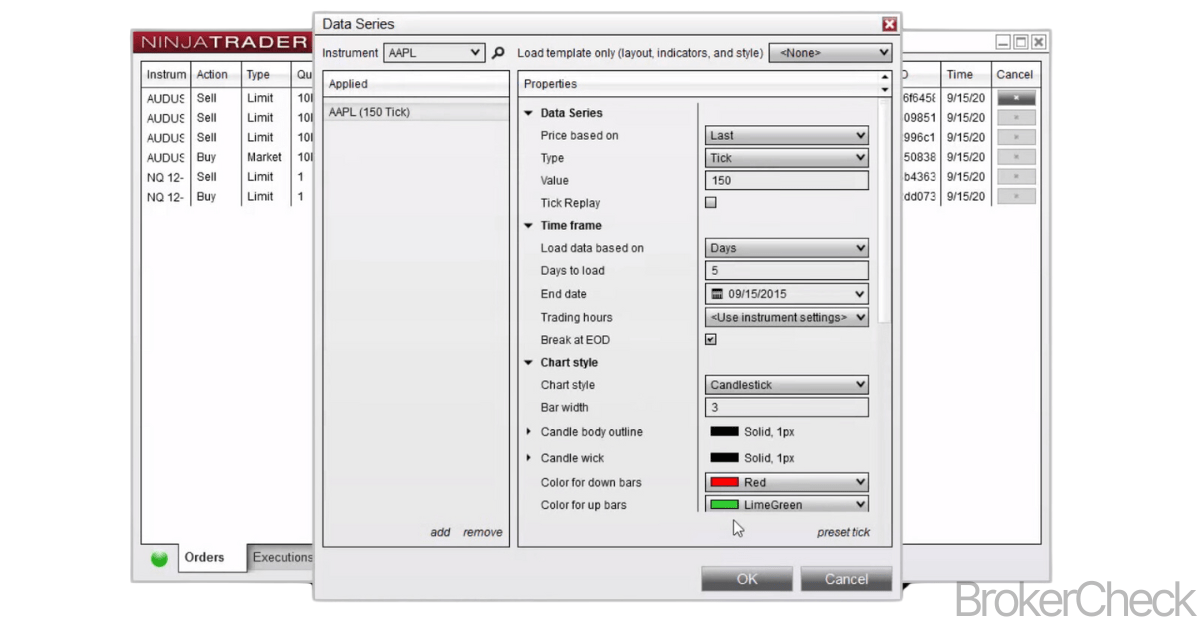Image resolution: width=1200 pixels, height=628 pixels.
Task: Click the down arrow in Properties header
Action: (884, 90)
